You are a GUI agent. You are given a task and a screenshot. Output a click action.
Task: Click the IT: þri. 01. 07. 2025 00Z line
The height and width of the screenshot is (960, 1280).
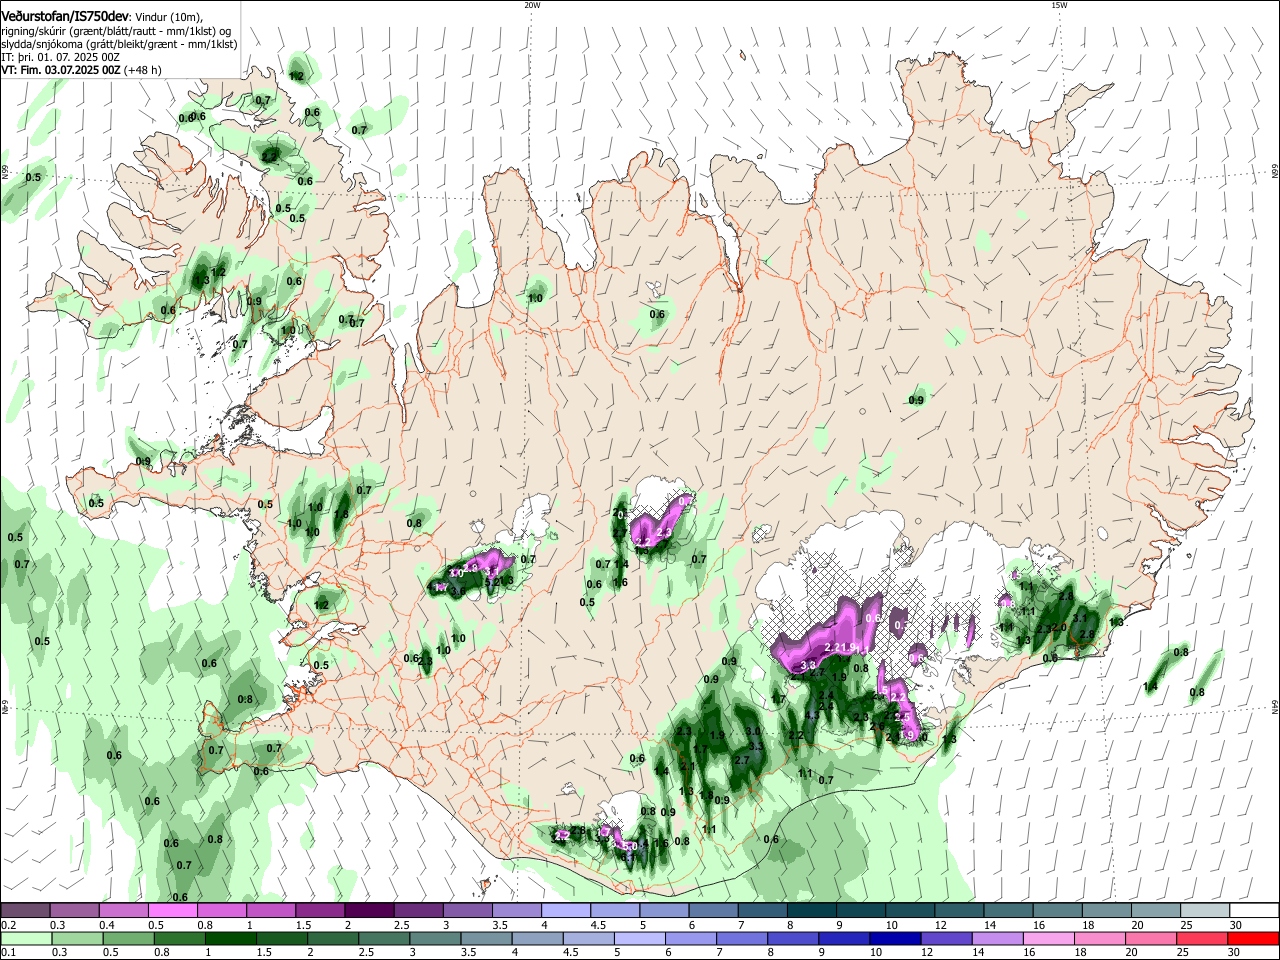click(61, 57)
